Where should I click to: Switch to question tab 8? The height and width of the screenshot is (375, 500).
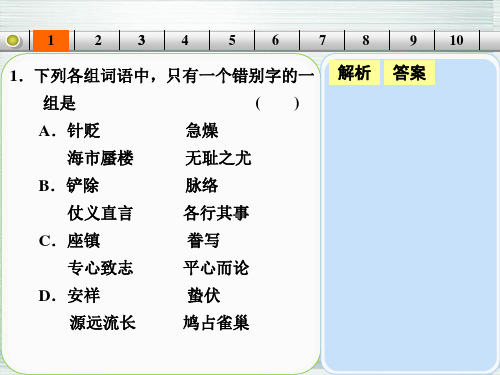point(366,40)
